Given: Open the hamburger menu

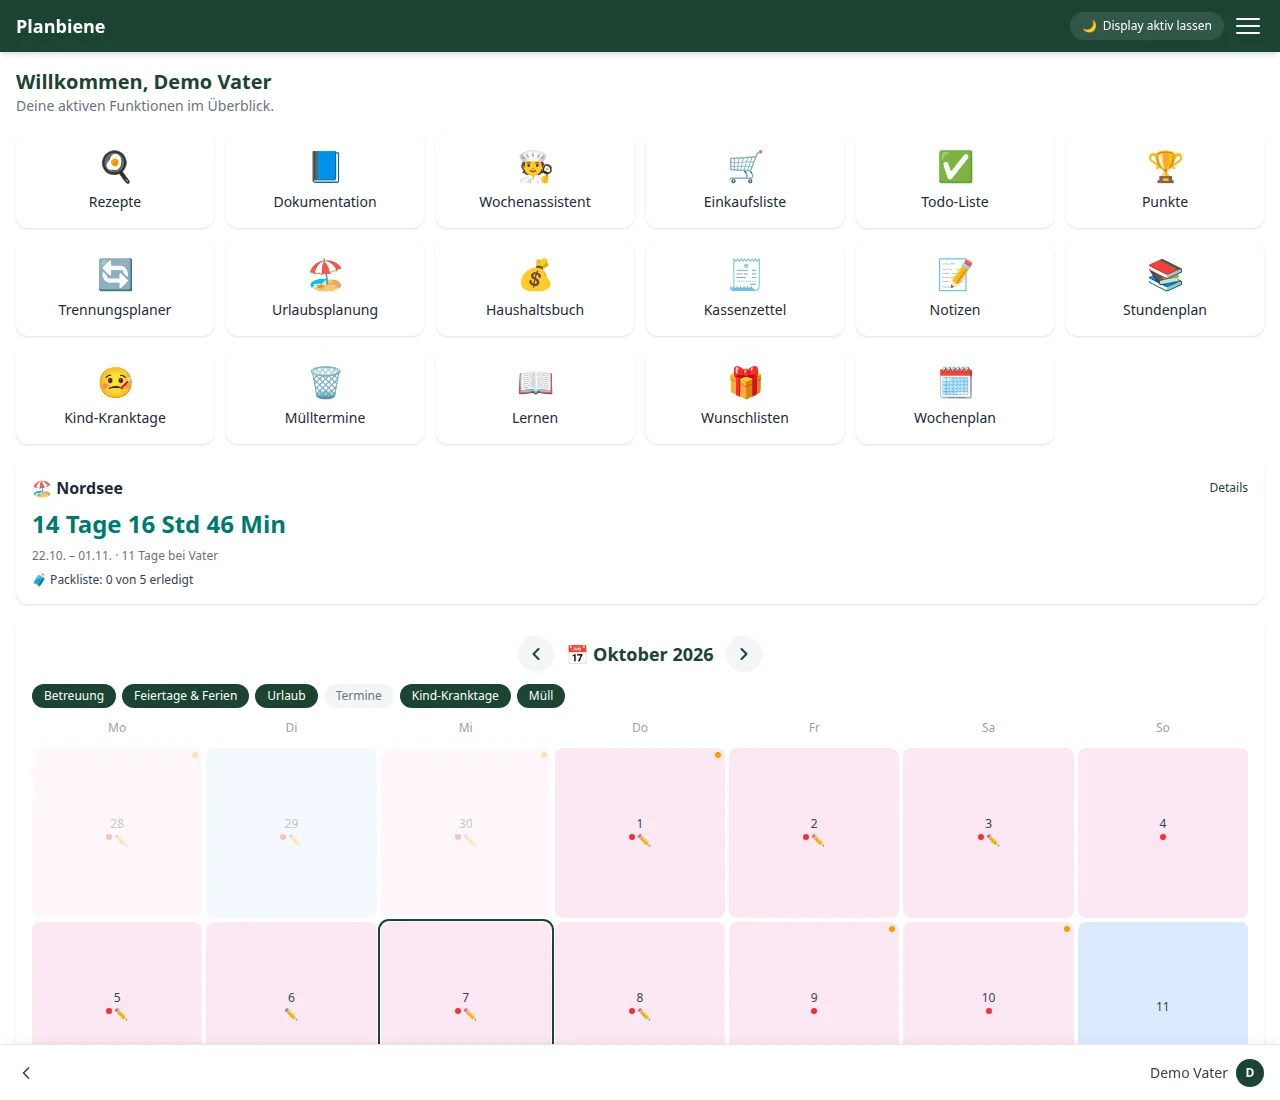Looking at the screenshot, I should point(1248,26).
